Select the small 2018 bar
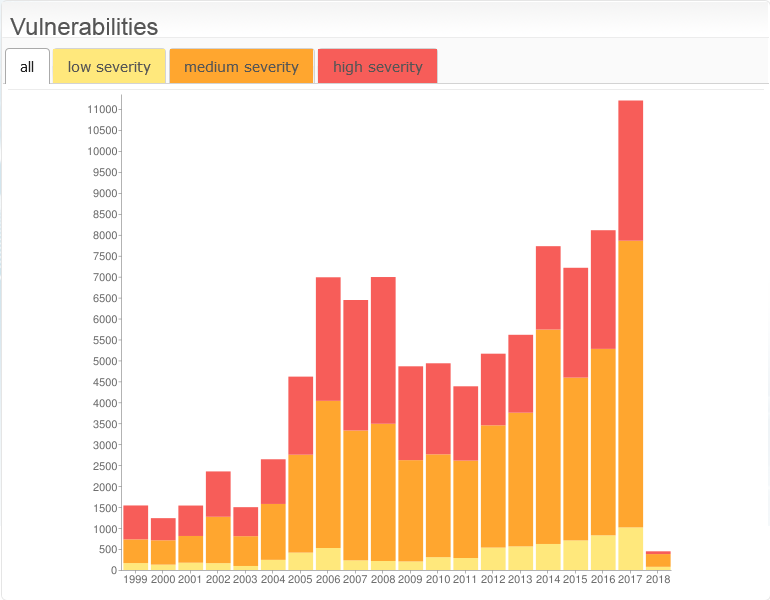Screen dimensions: 770x600 pos(658,560)
